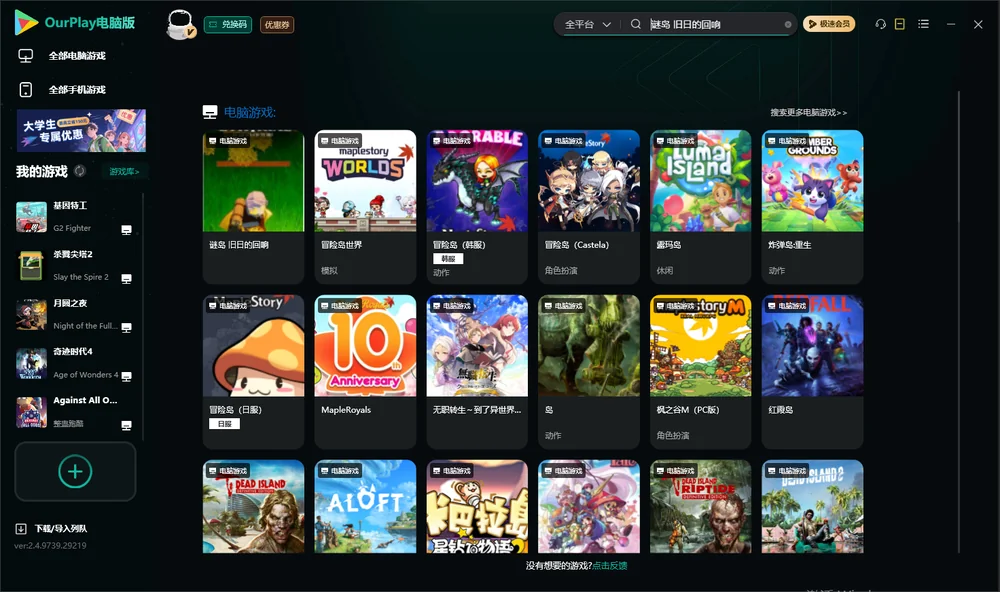
Task: Open the 游戏库> link
Action: 124,172
